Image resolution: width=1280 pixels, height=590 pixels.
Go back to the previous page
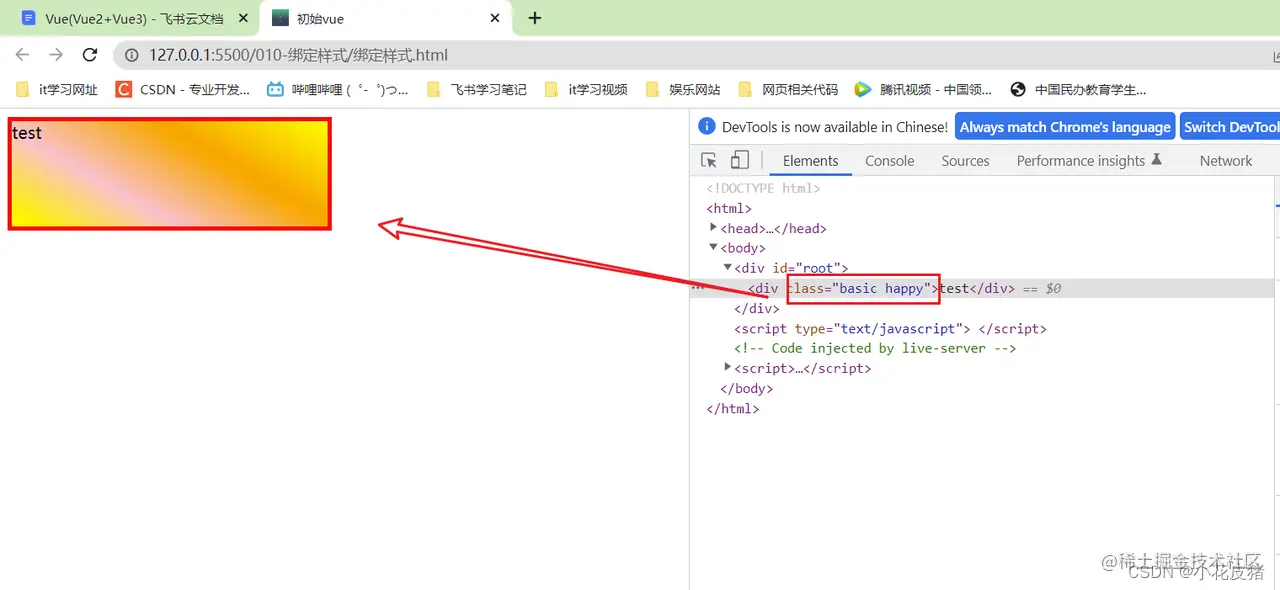pyautogui.click(x=22, y=55)
